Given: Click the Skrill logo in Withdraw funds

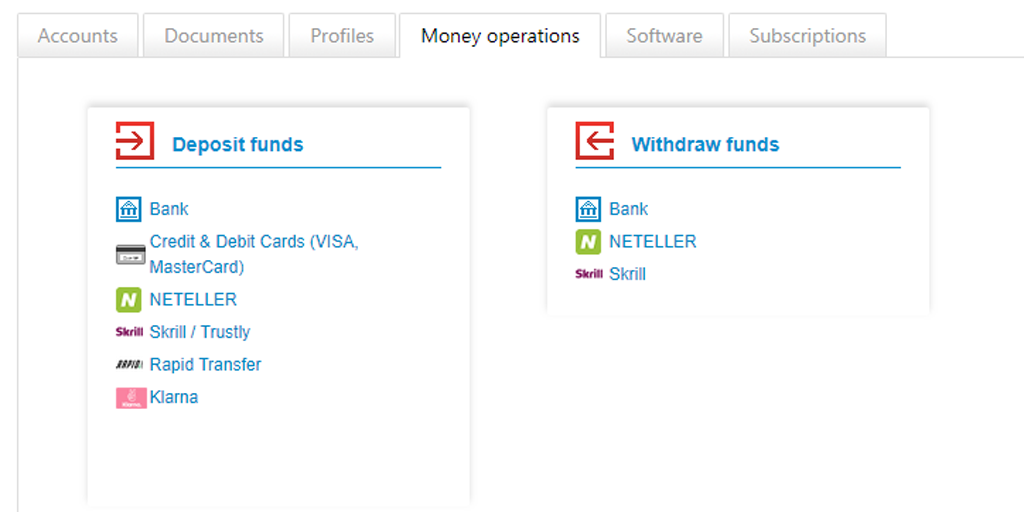Looking at the screenshot, I should click(589, 274).
